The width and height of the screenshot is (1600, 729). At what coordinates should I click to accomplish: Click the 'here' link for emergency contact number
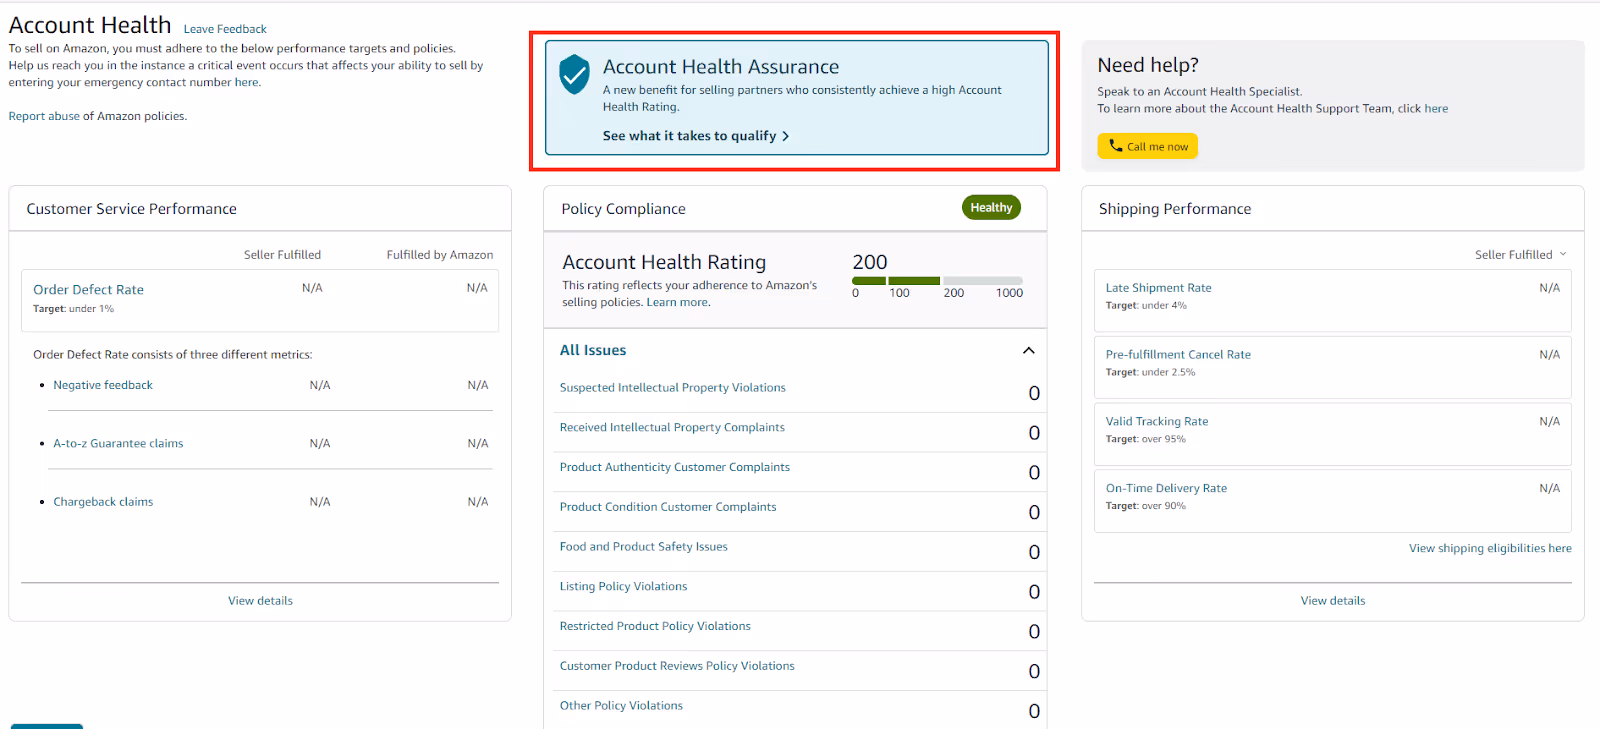[246, 82]
